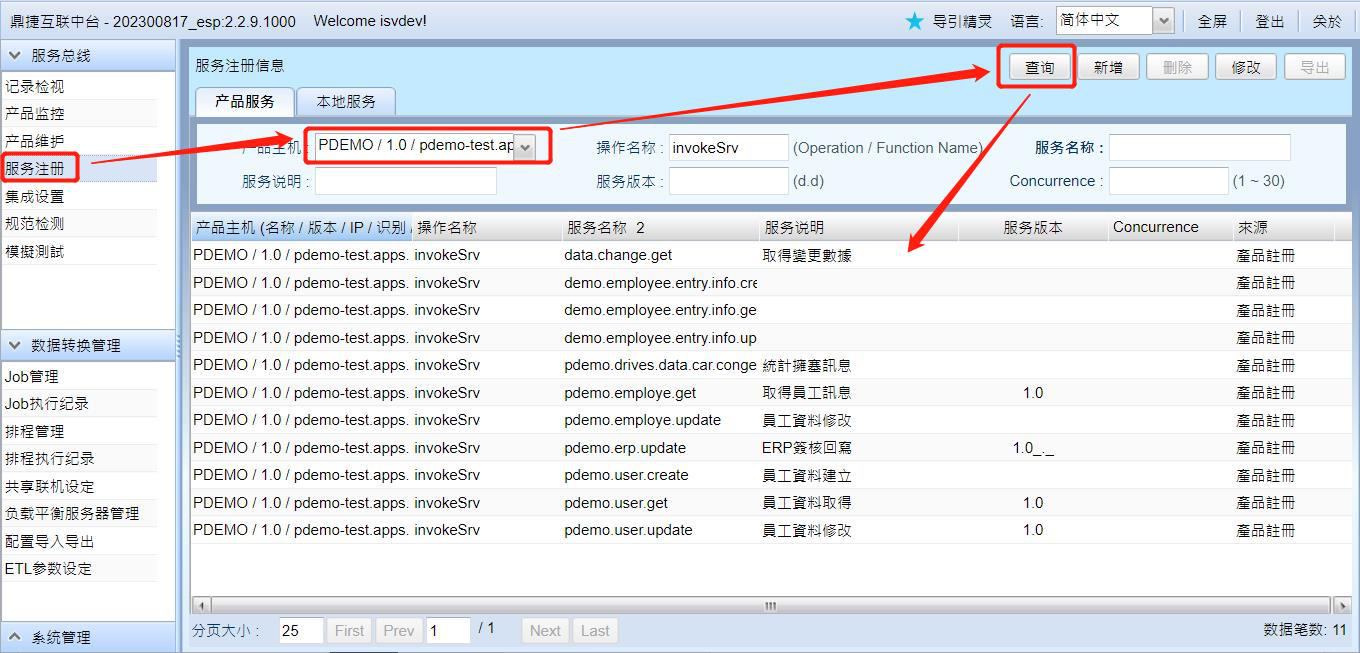Expand the 系统管理 section
Viewport: 1360px width, 653px height.
pos(15,637)
